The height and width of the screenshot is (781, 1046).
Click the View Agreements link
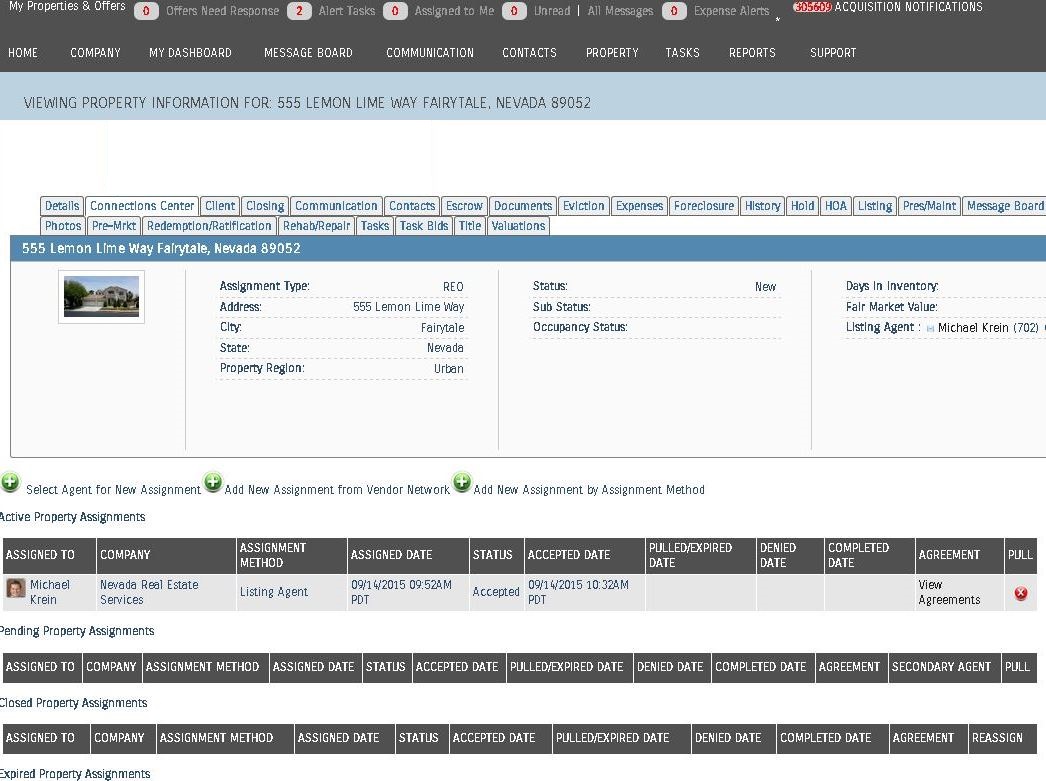[948, 592]
